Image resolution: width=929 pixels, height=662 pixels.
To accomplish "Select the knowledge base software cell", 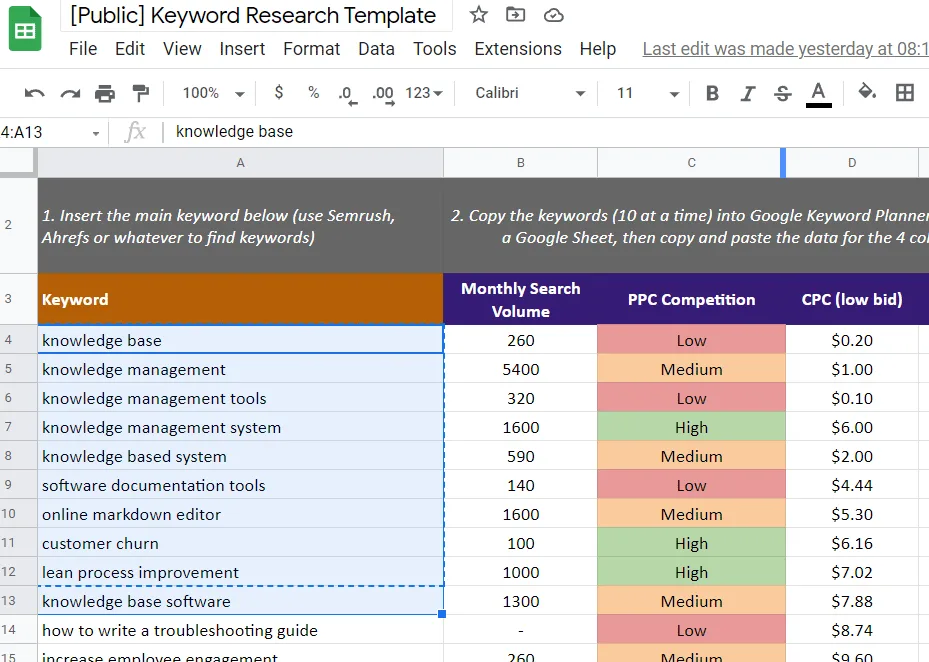I will point(241,601).
